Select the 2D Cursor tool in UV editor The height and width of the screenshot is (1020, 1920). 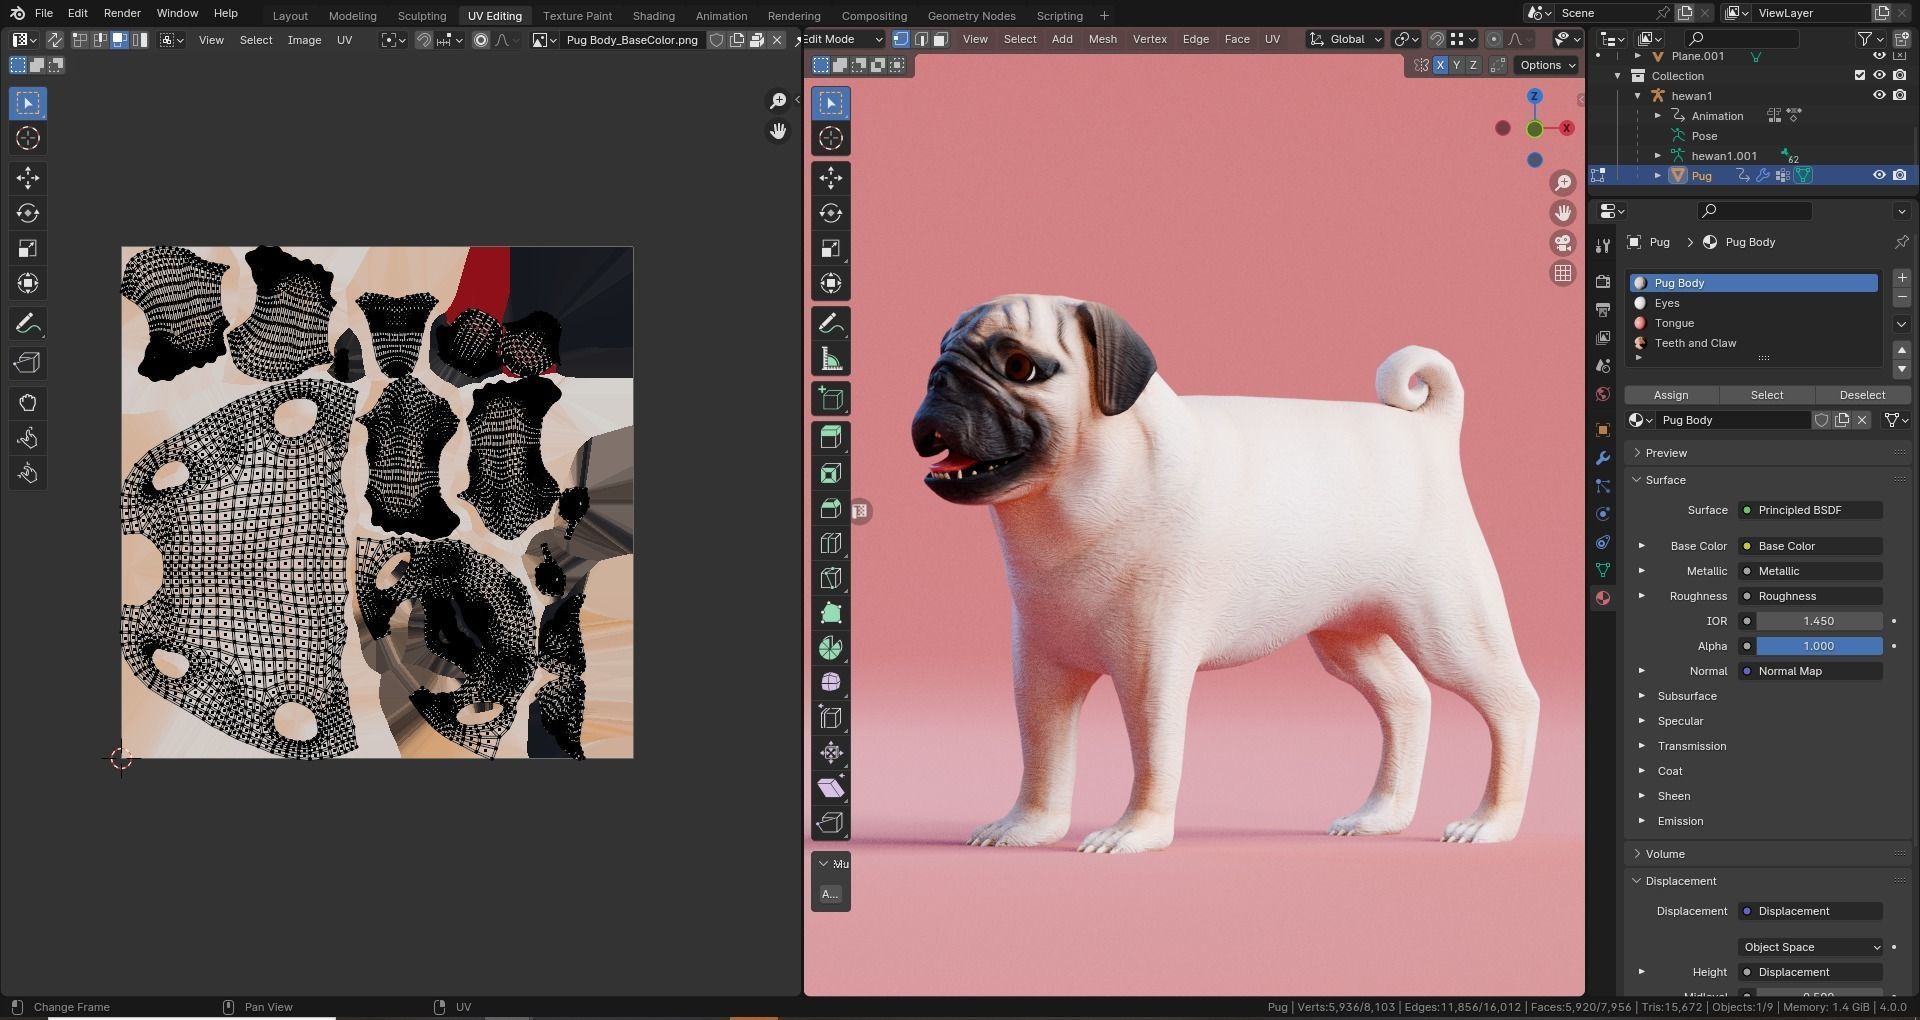point(28,138)
